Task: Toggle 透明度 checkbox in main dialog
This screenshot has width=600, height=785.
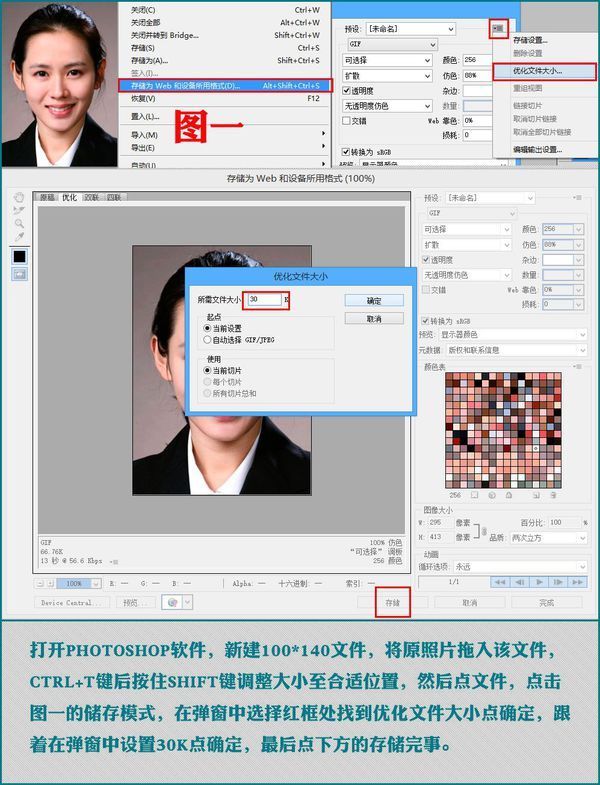Action: tap(426, 259)
